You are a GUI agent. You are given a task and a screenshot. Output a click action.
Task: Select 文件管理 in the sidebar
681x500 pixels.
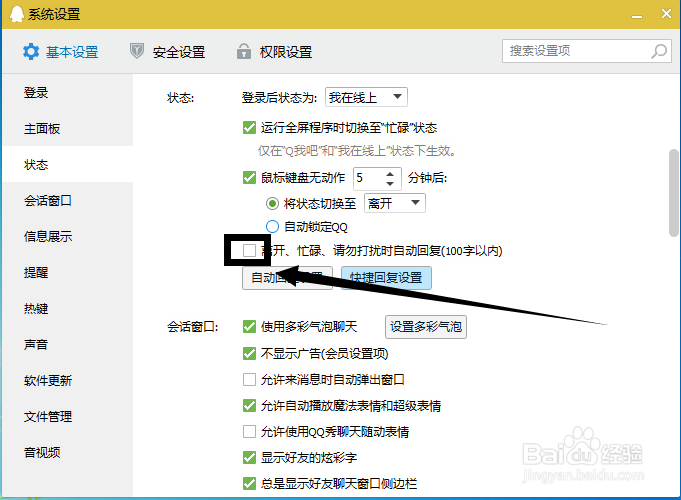[67, 417]
